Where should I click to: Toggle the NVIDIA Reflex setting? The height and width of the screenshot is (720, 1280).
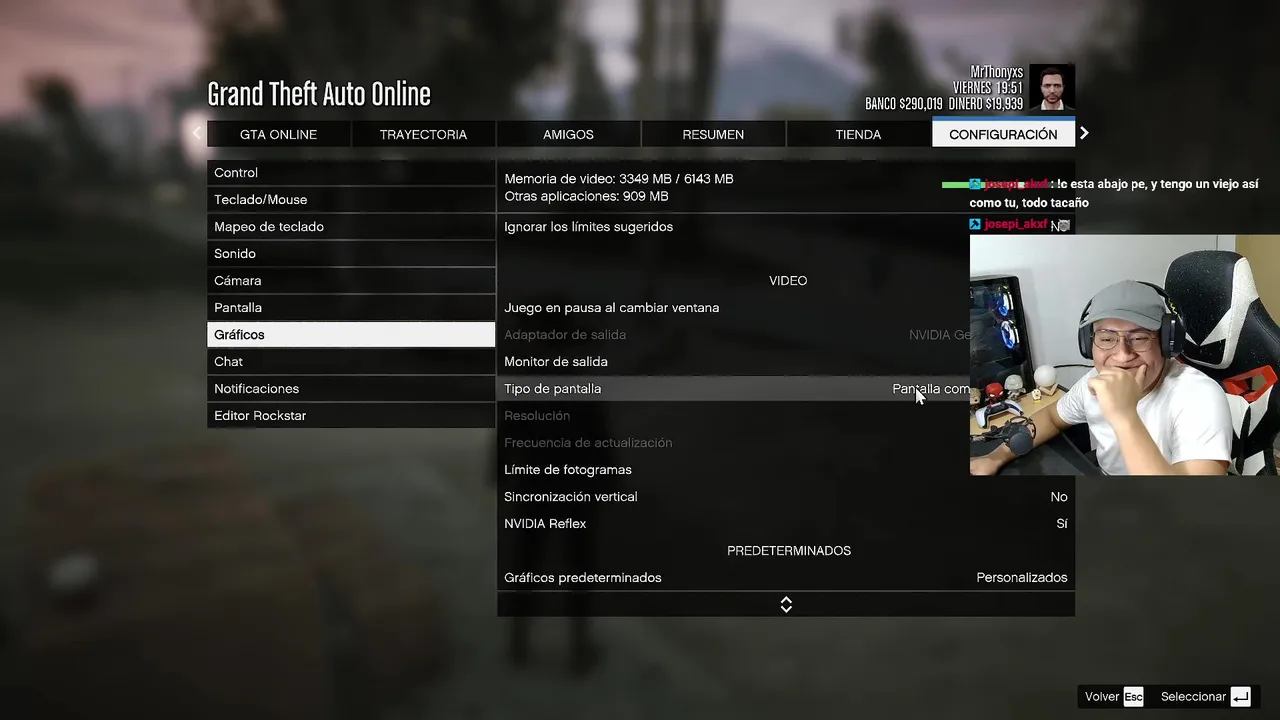coord(786,524)
